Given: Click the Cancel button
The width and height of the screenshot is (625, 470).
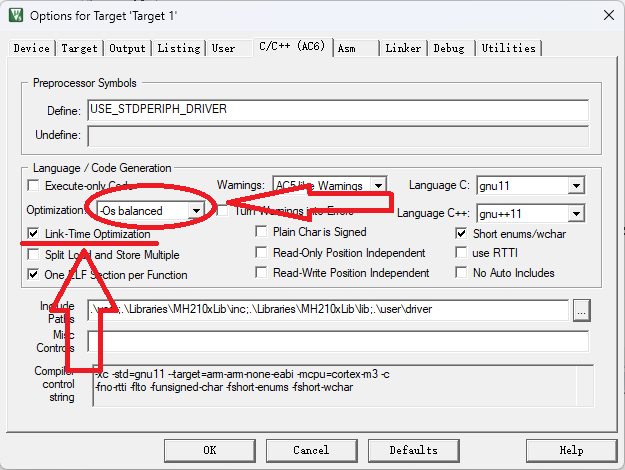Looking at the screenshot, I should point(312,450).
